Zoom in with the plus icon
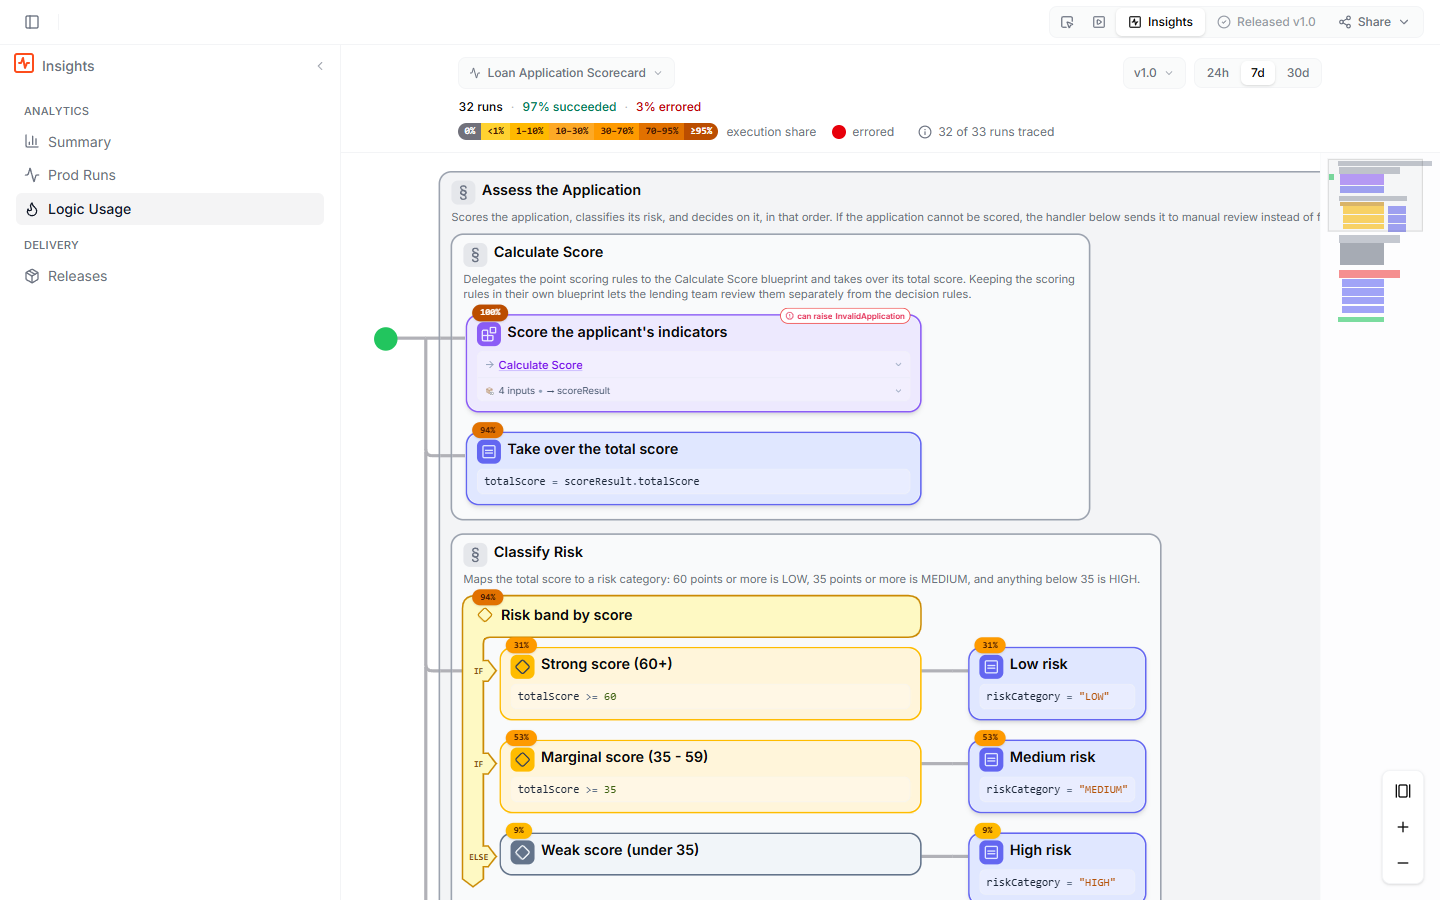 click(1403, 827)
